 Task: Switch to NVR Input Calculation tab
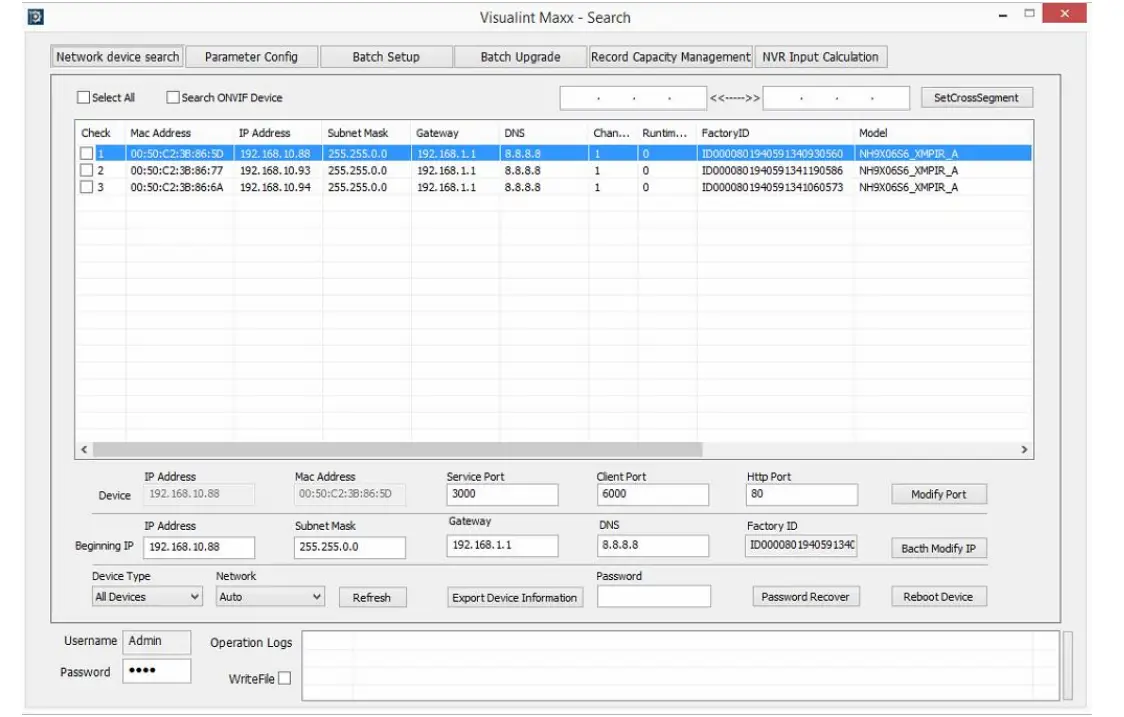821,57
